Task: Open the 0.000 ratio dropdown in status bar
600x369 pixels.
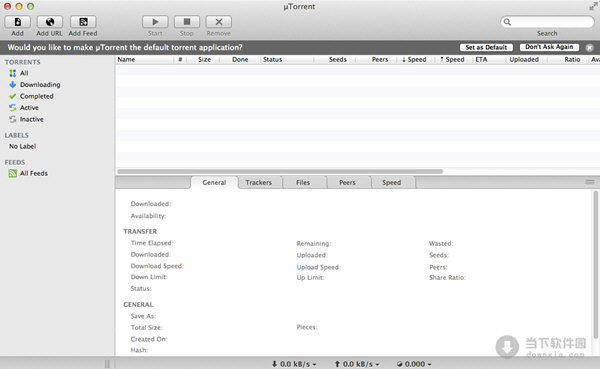Action: click(x=414, y=364)
